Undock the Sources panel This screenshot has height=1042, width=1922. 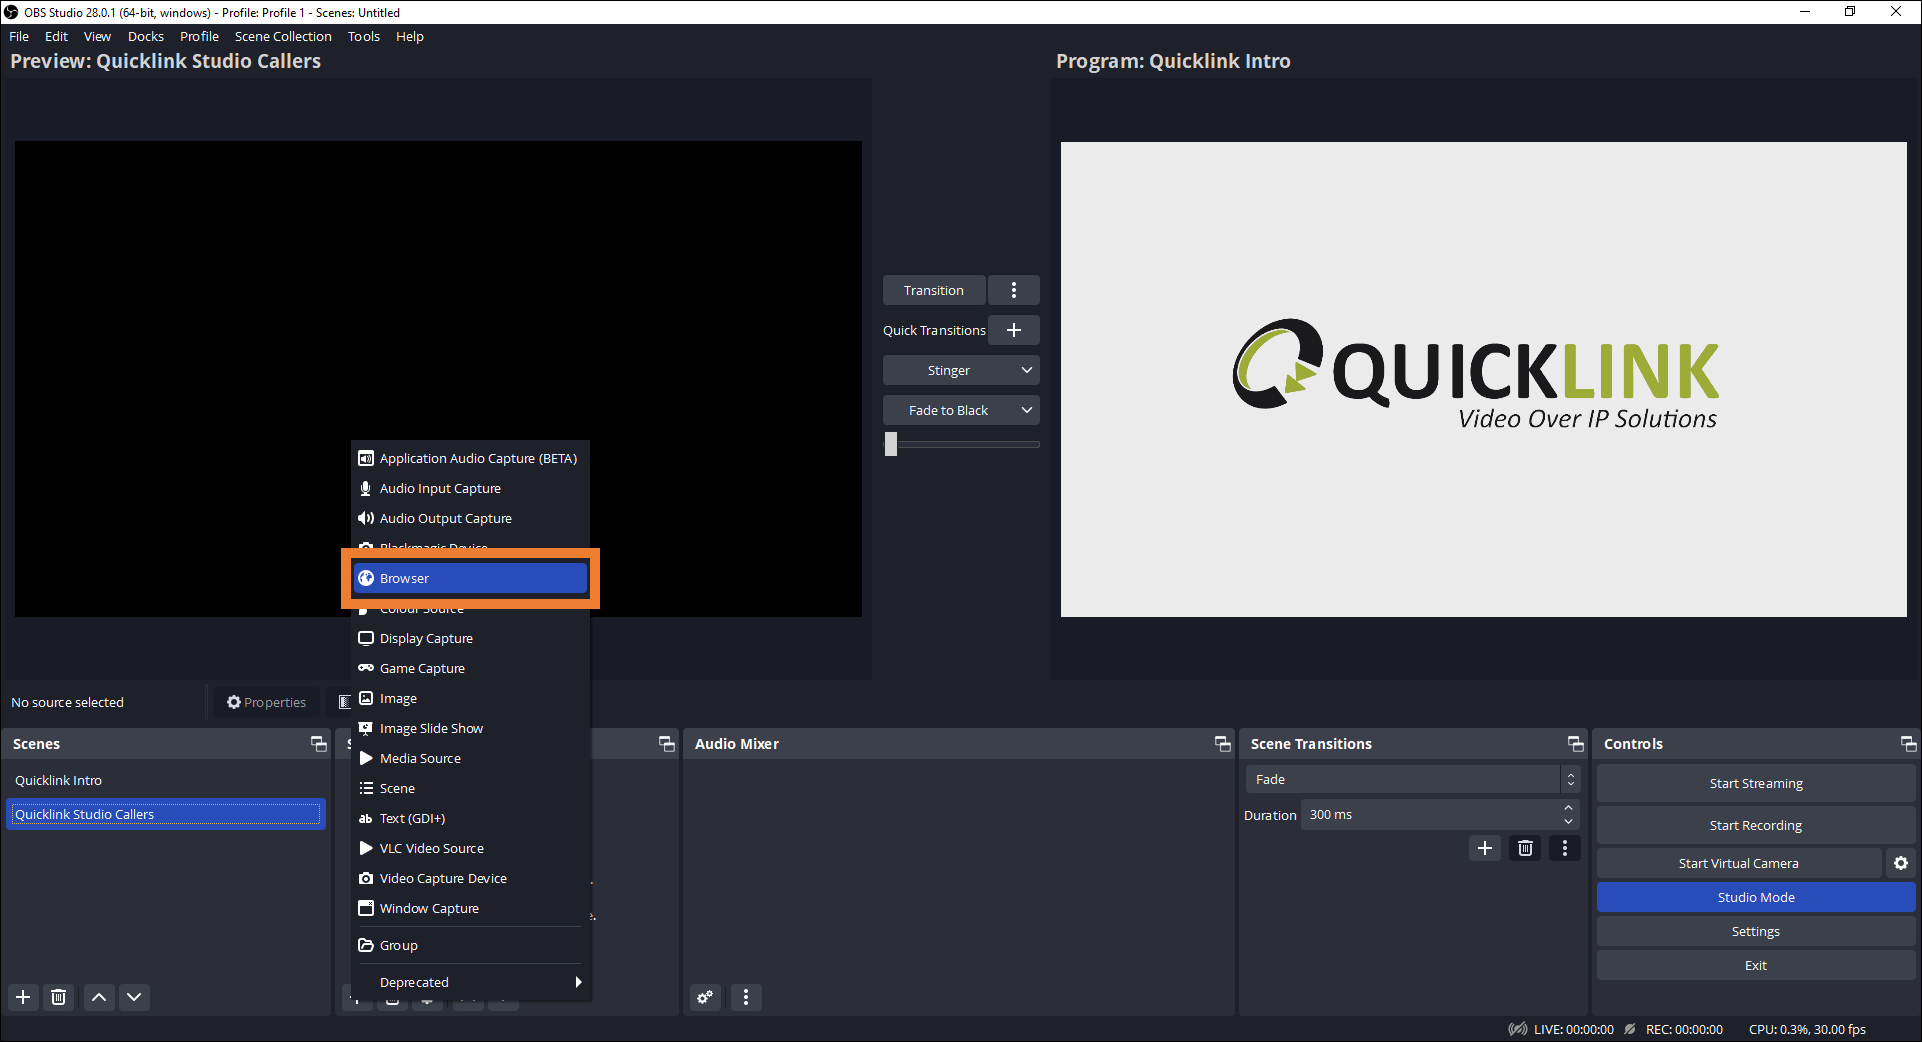tap(667, 744)
